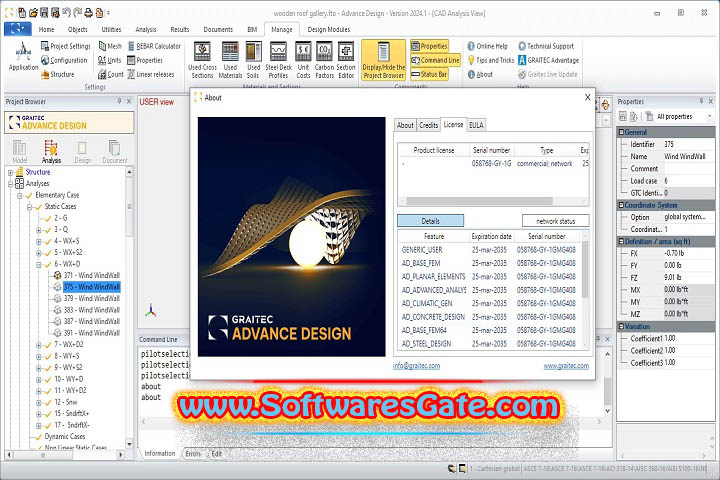720x480 pixels.
Task: Toggle Display/Hide the Project Browser
Action: [x=384, y=60]
